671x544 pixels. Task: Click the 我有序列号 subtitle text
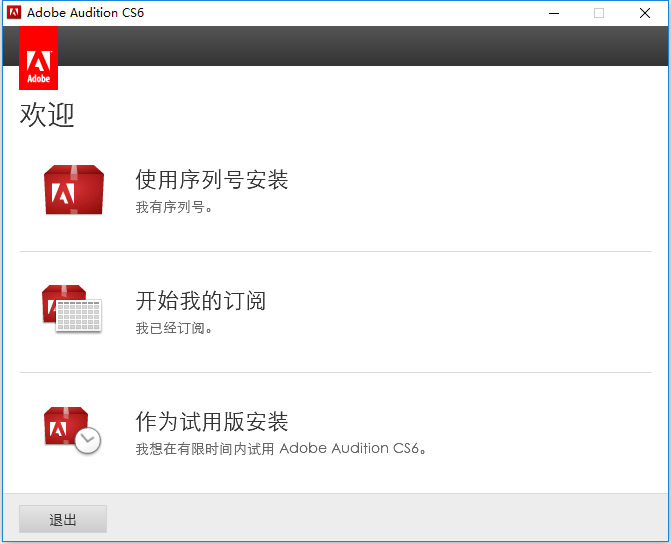click(x=174, y=207)
